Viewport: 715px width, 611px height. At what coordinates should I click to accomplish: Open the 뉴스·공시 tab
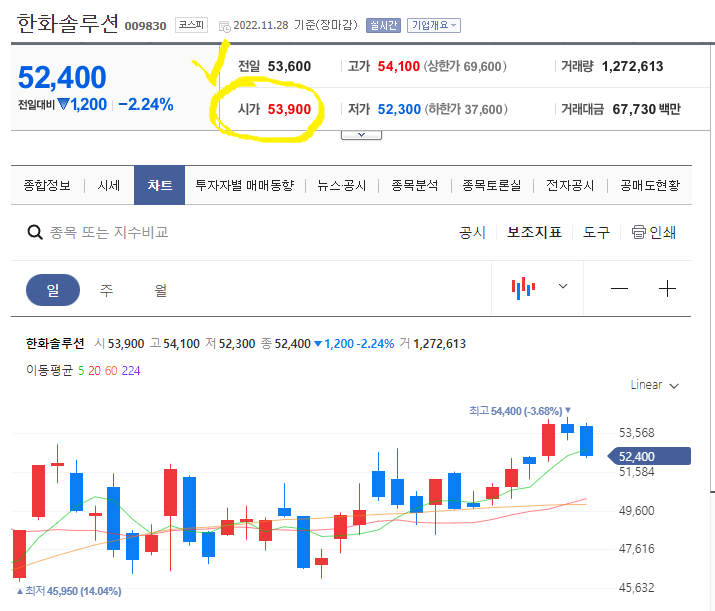click(342, 186)
